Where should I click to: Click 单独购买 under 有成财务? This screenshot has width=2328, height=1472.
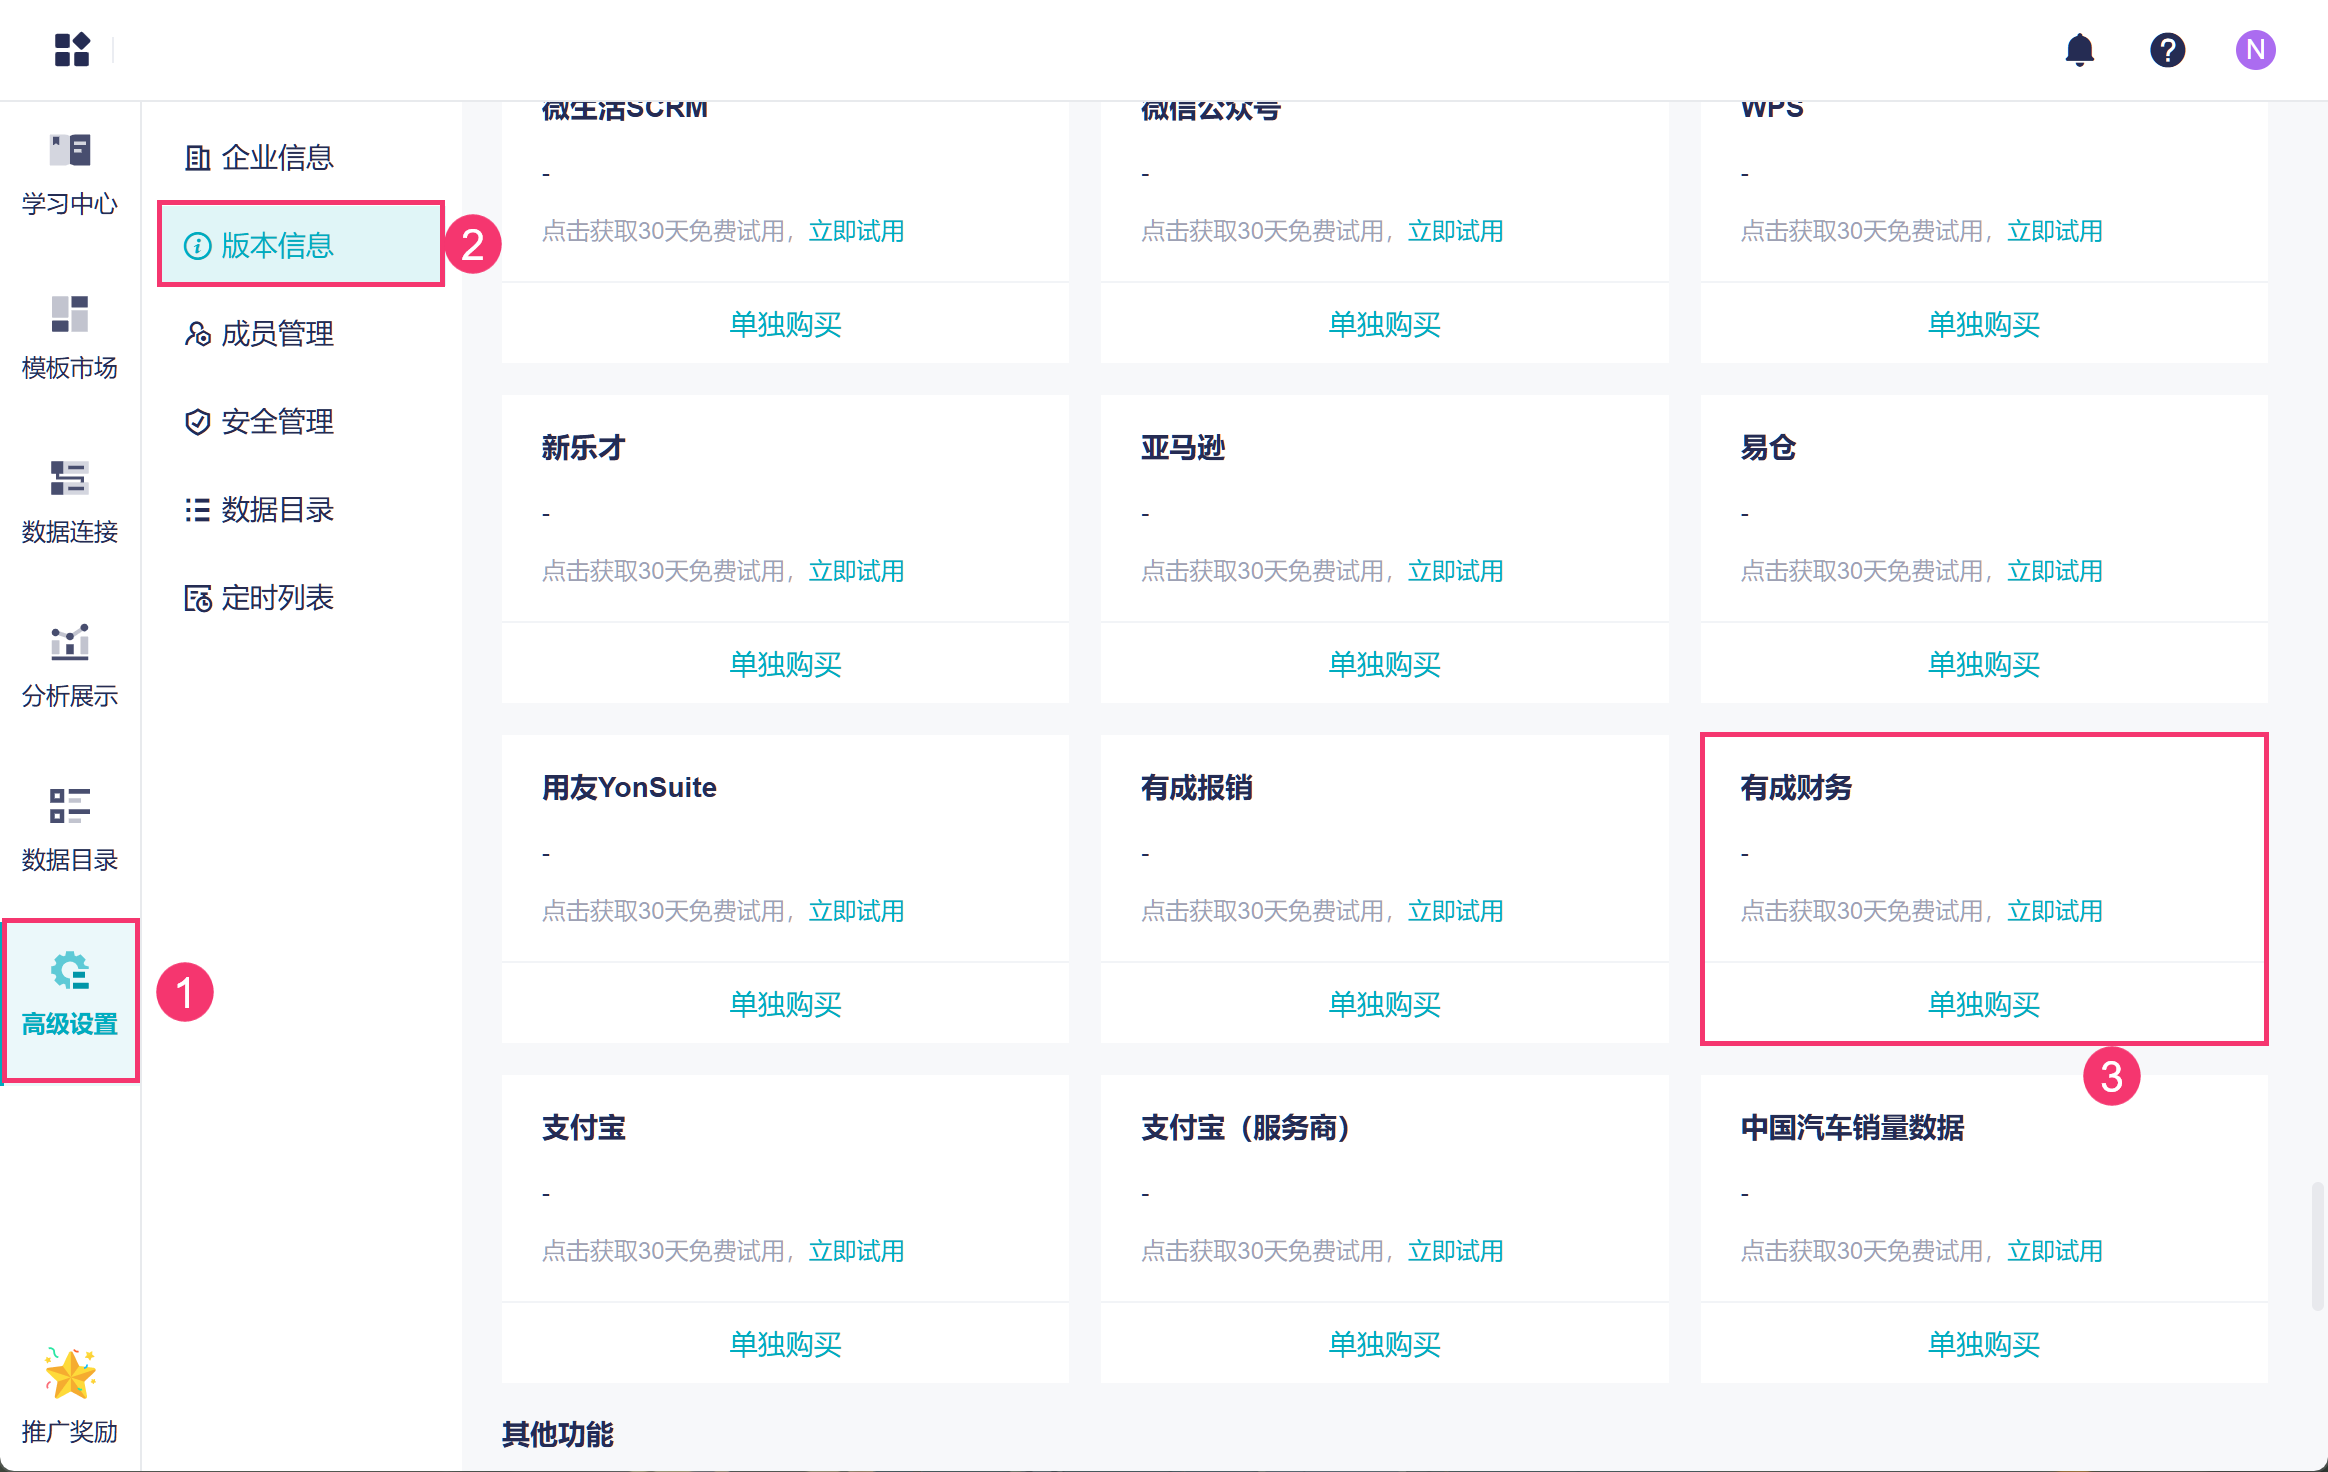(1983, 1004)
